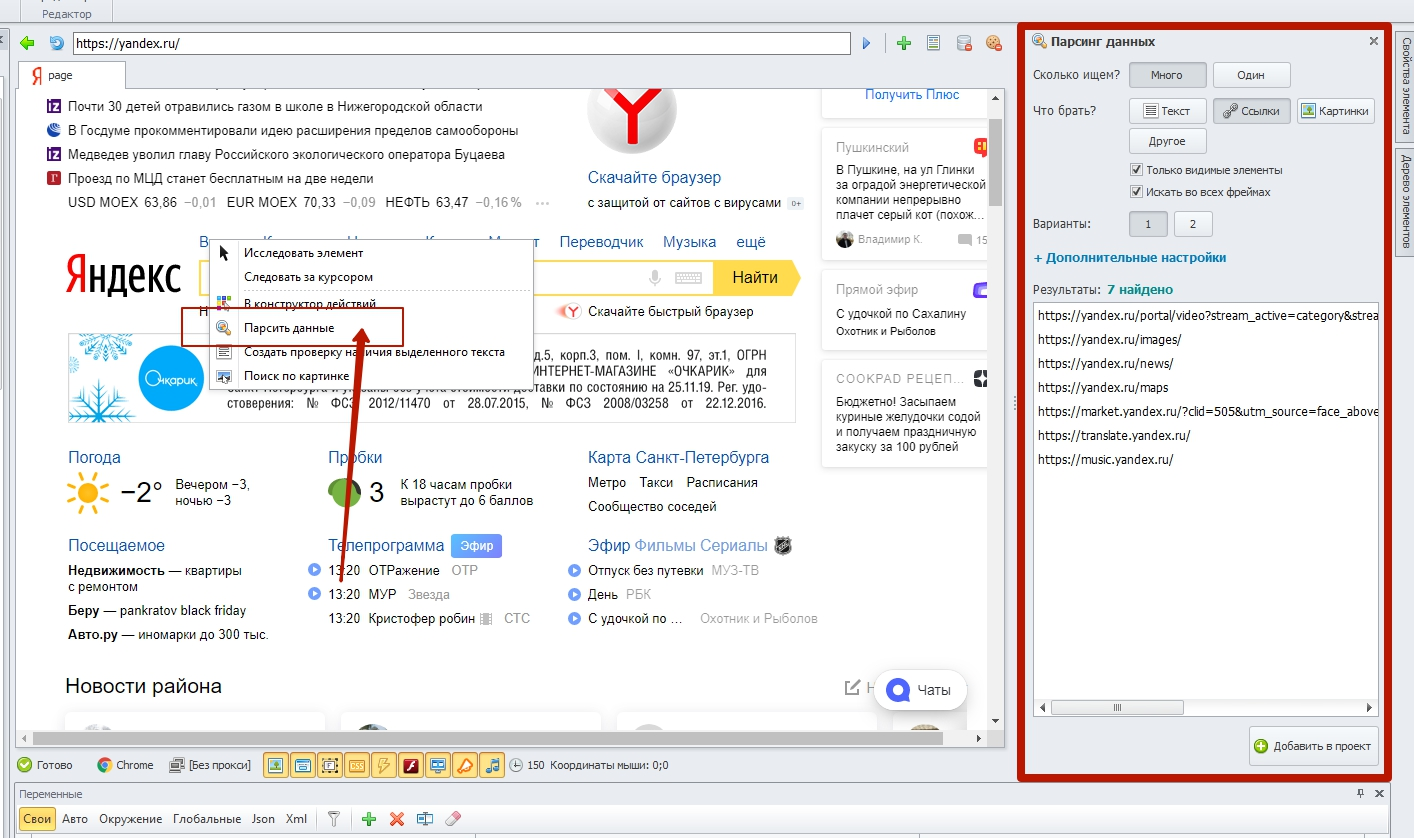
Task: Open the "Свойства элемента" side tab
Action: point(1406,87)
